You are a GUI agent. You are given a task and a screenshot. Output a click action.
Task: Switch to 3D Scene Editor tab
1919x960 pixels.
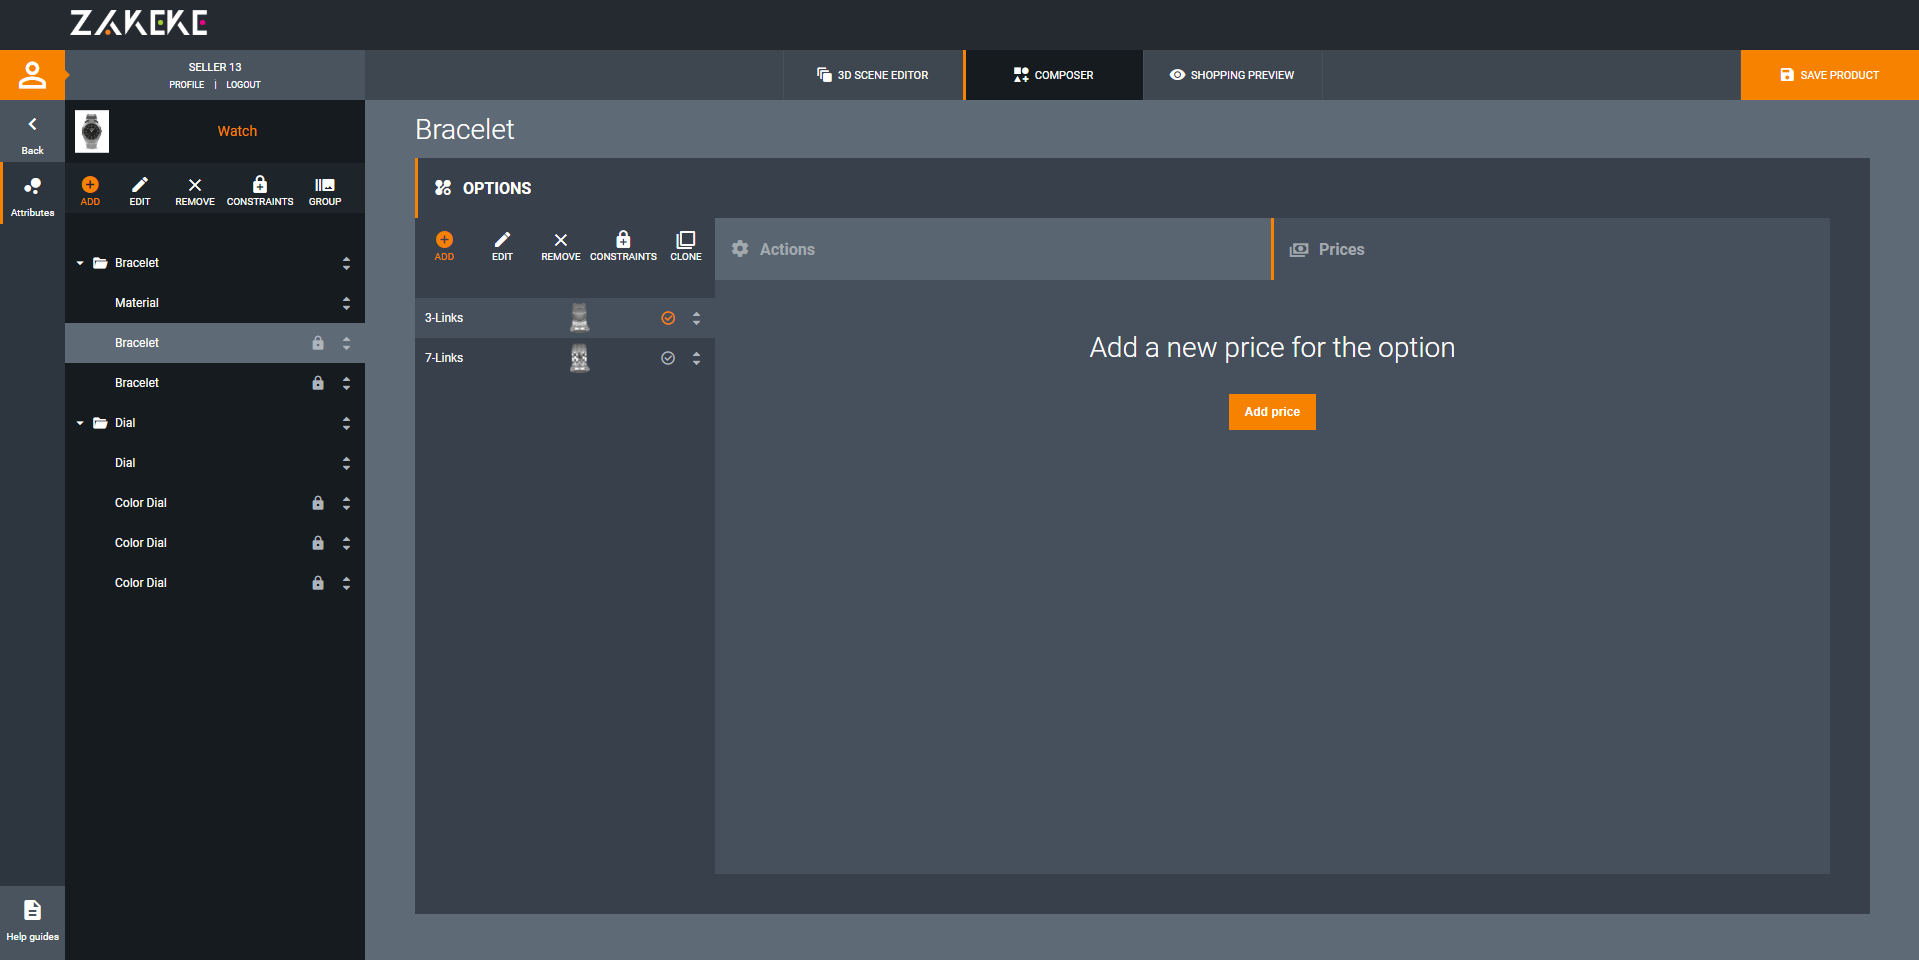click(x=873, y=75)
